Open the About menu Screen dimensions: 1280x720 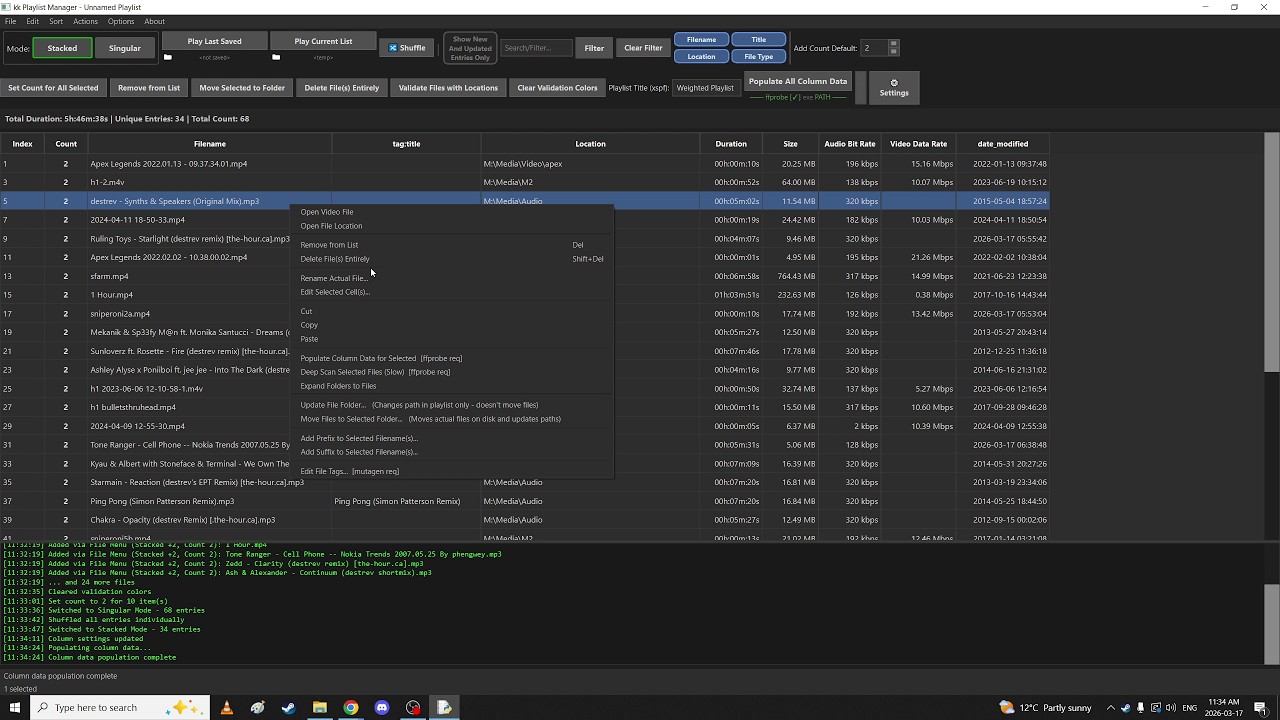154,21
